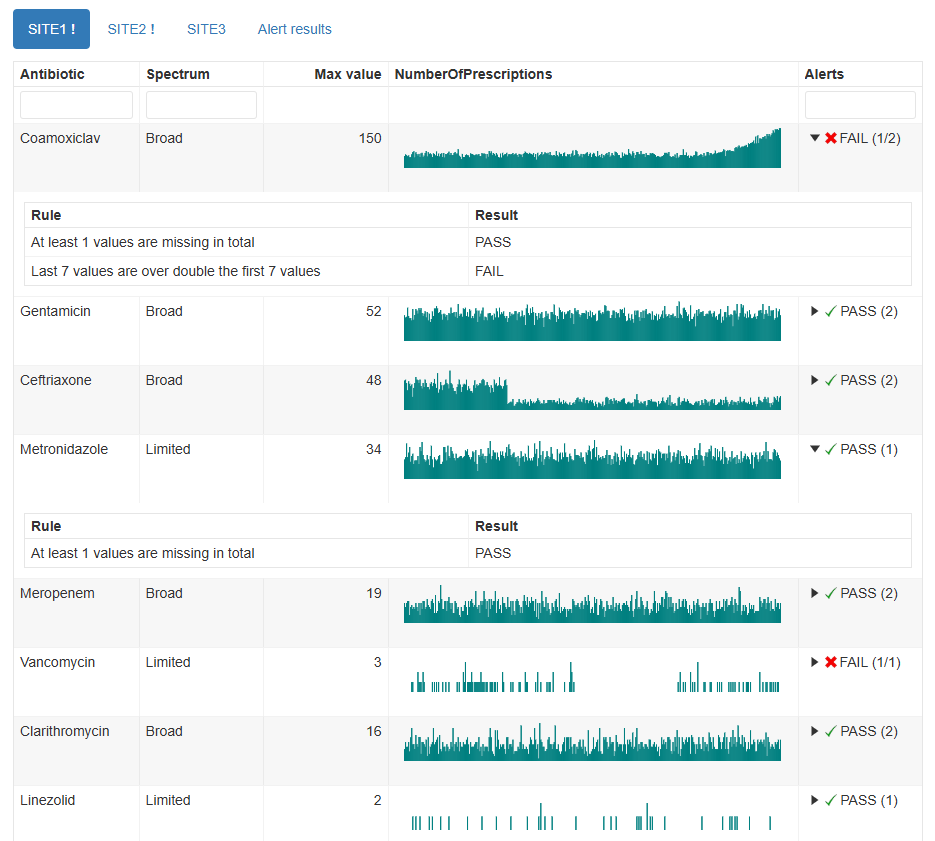The width and height of the screenshot is (935, 841).
Task: Click the green check icon for Meropenem
Action: [x=830, y=594]
